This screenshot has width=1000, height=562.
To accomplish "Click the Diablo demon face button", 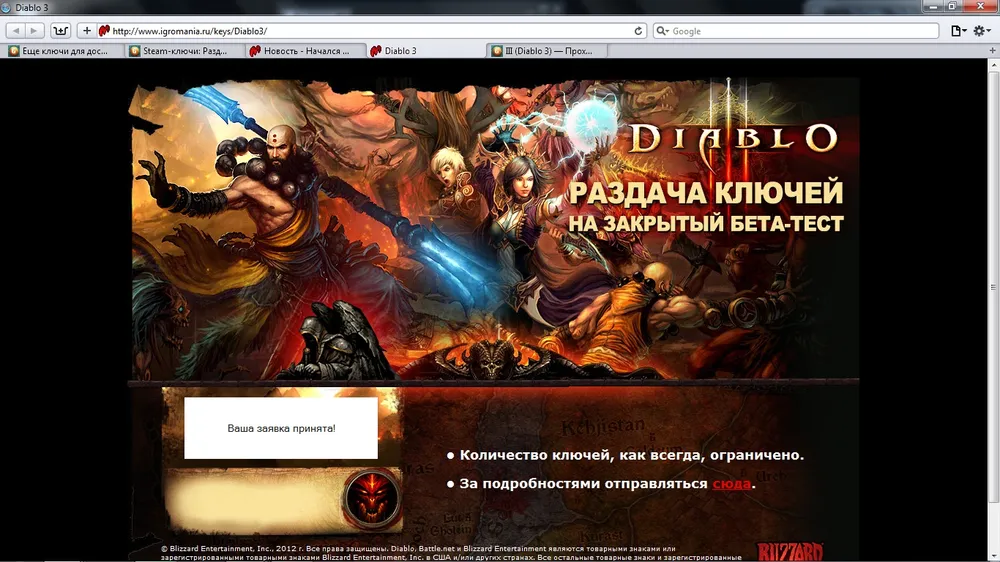I will tap(372, 498).
